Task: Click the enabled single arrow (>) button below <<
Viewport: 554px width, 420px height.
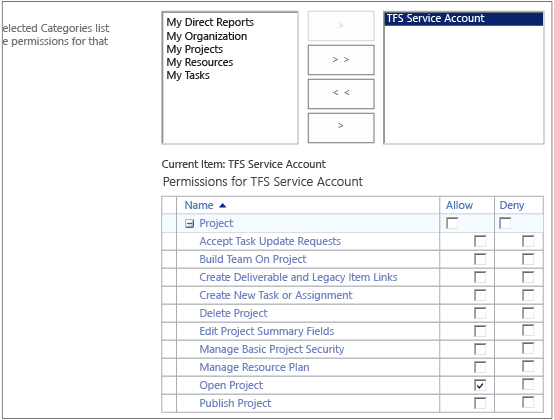Action: coord(341,128)
